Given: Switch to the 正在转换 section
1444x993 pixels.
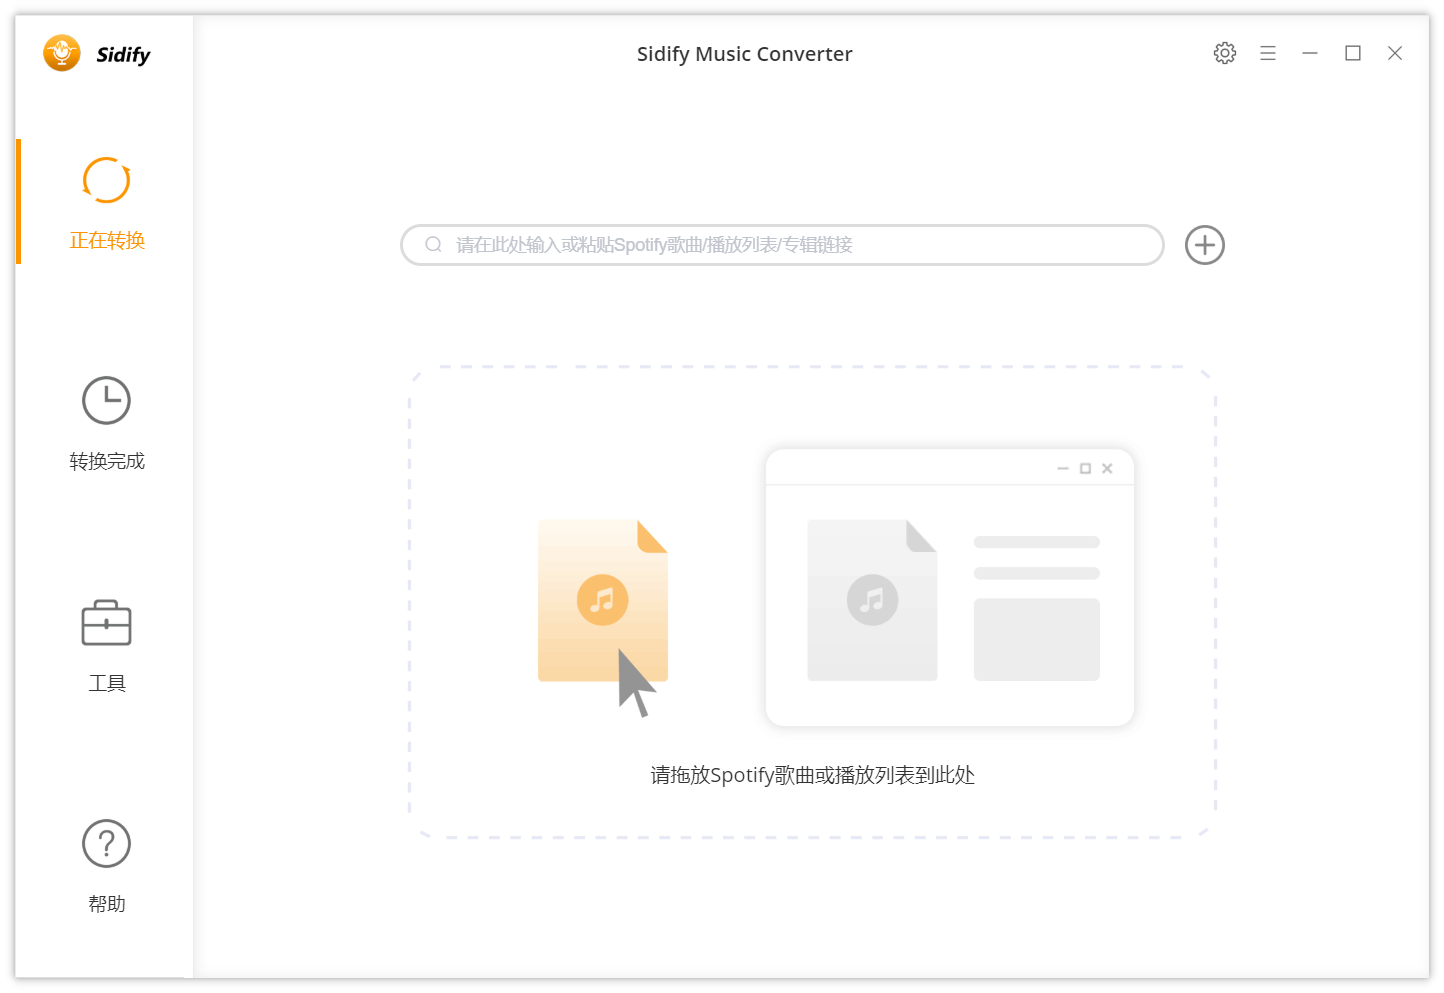Looking at the screenshot, I should click(106, 240).
